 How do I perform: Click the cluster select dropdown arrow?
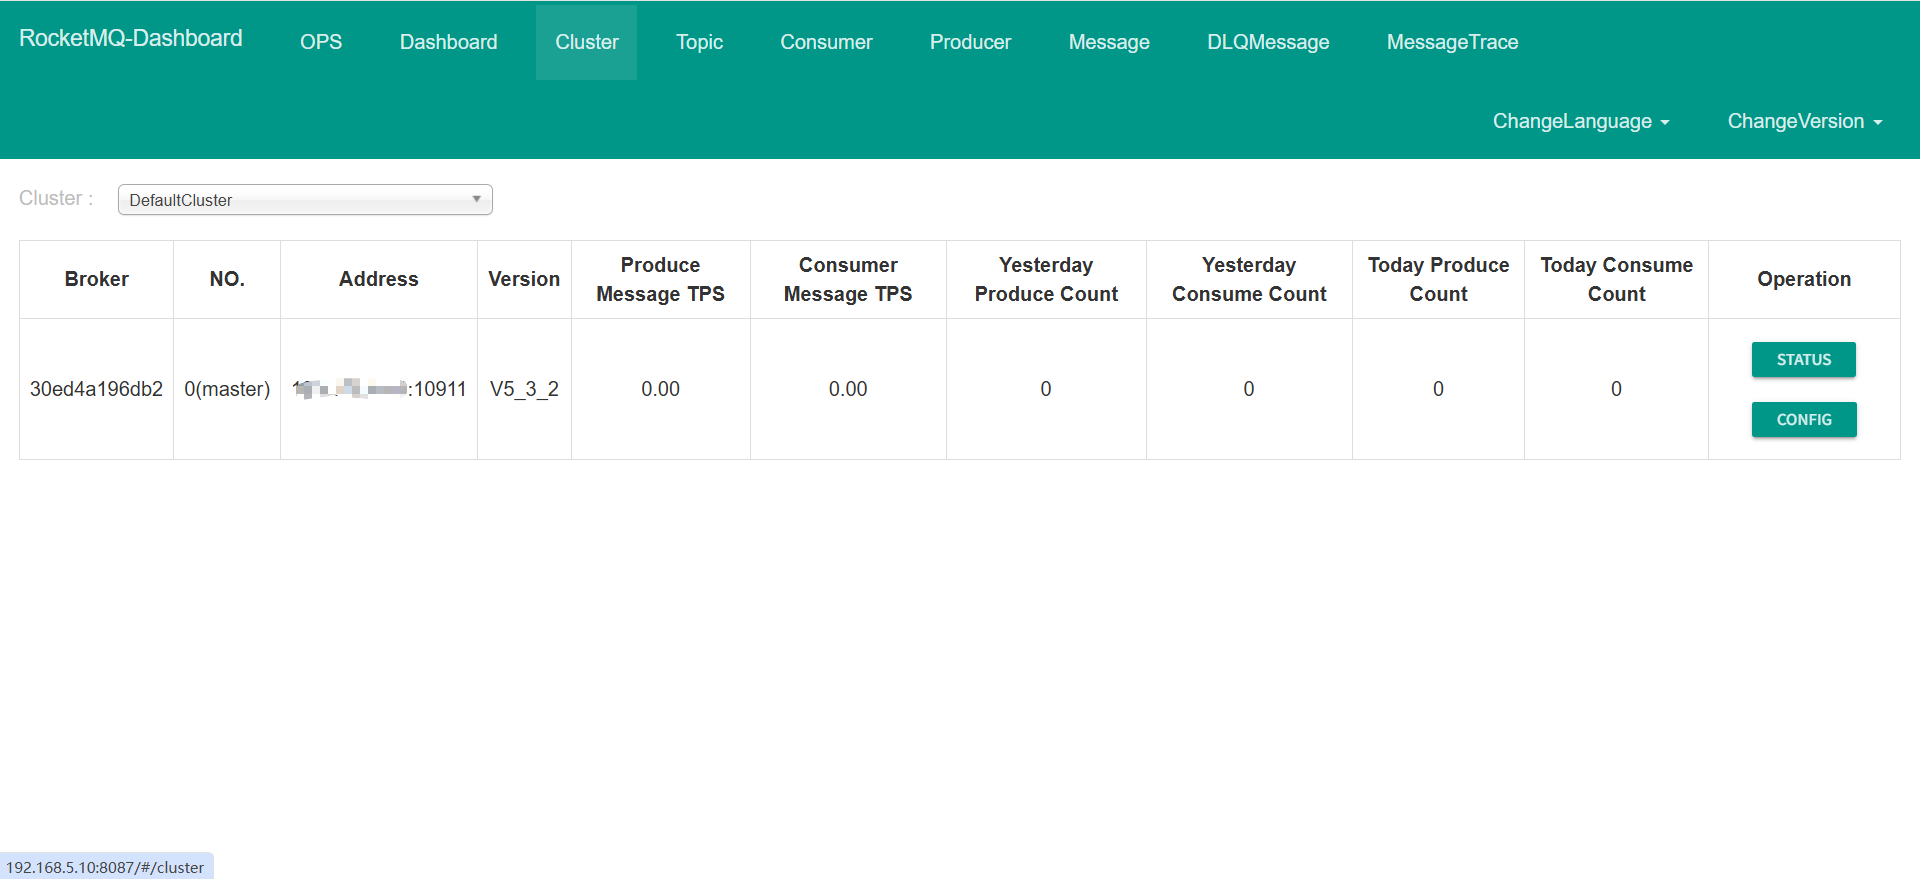(x=477, y=199)
